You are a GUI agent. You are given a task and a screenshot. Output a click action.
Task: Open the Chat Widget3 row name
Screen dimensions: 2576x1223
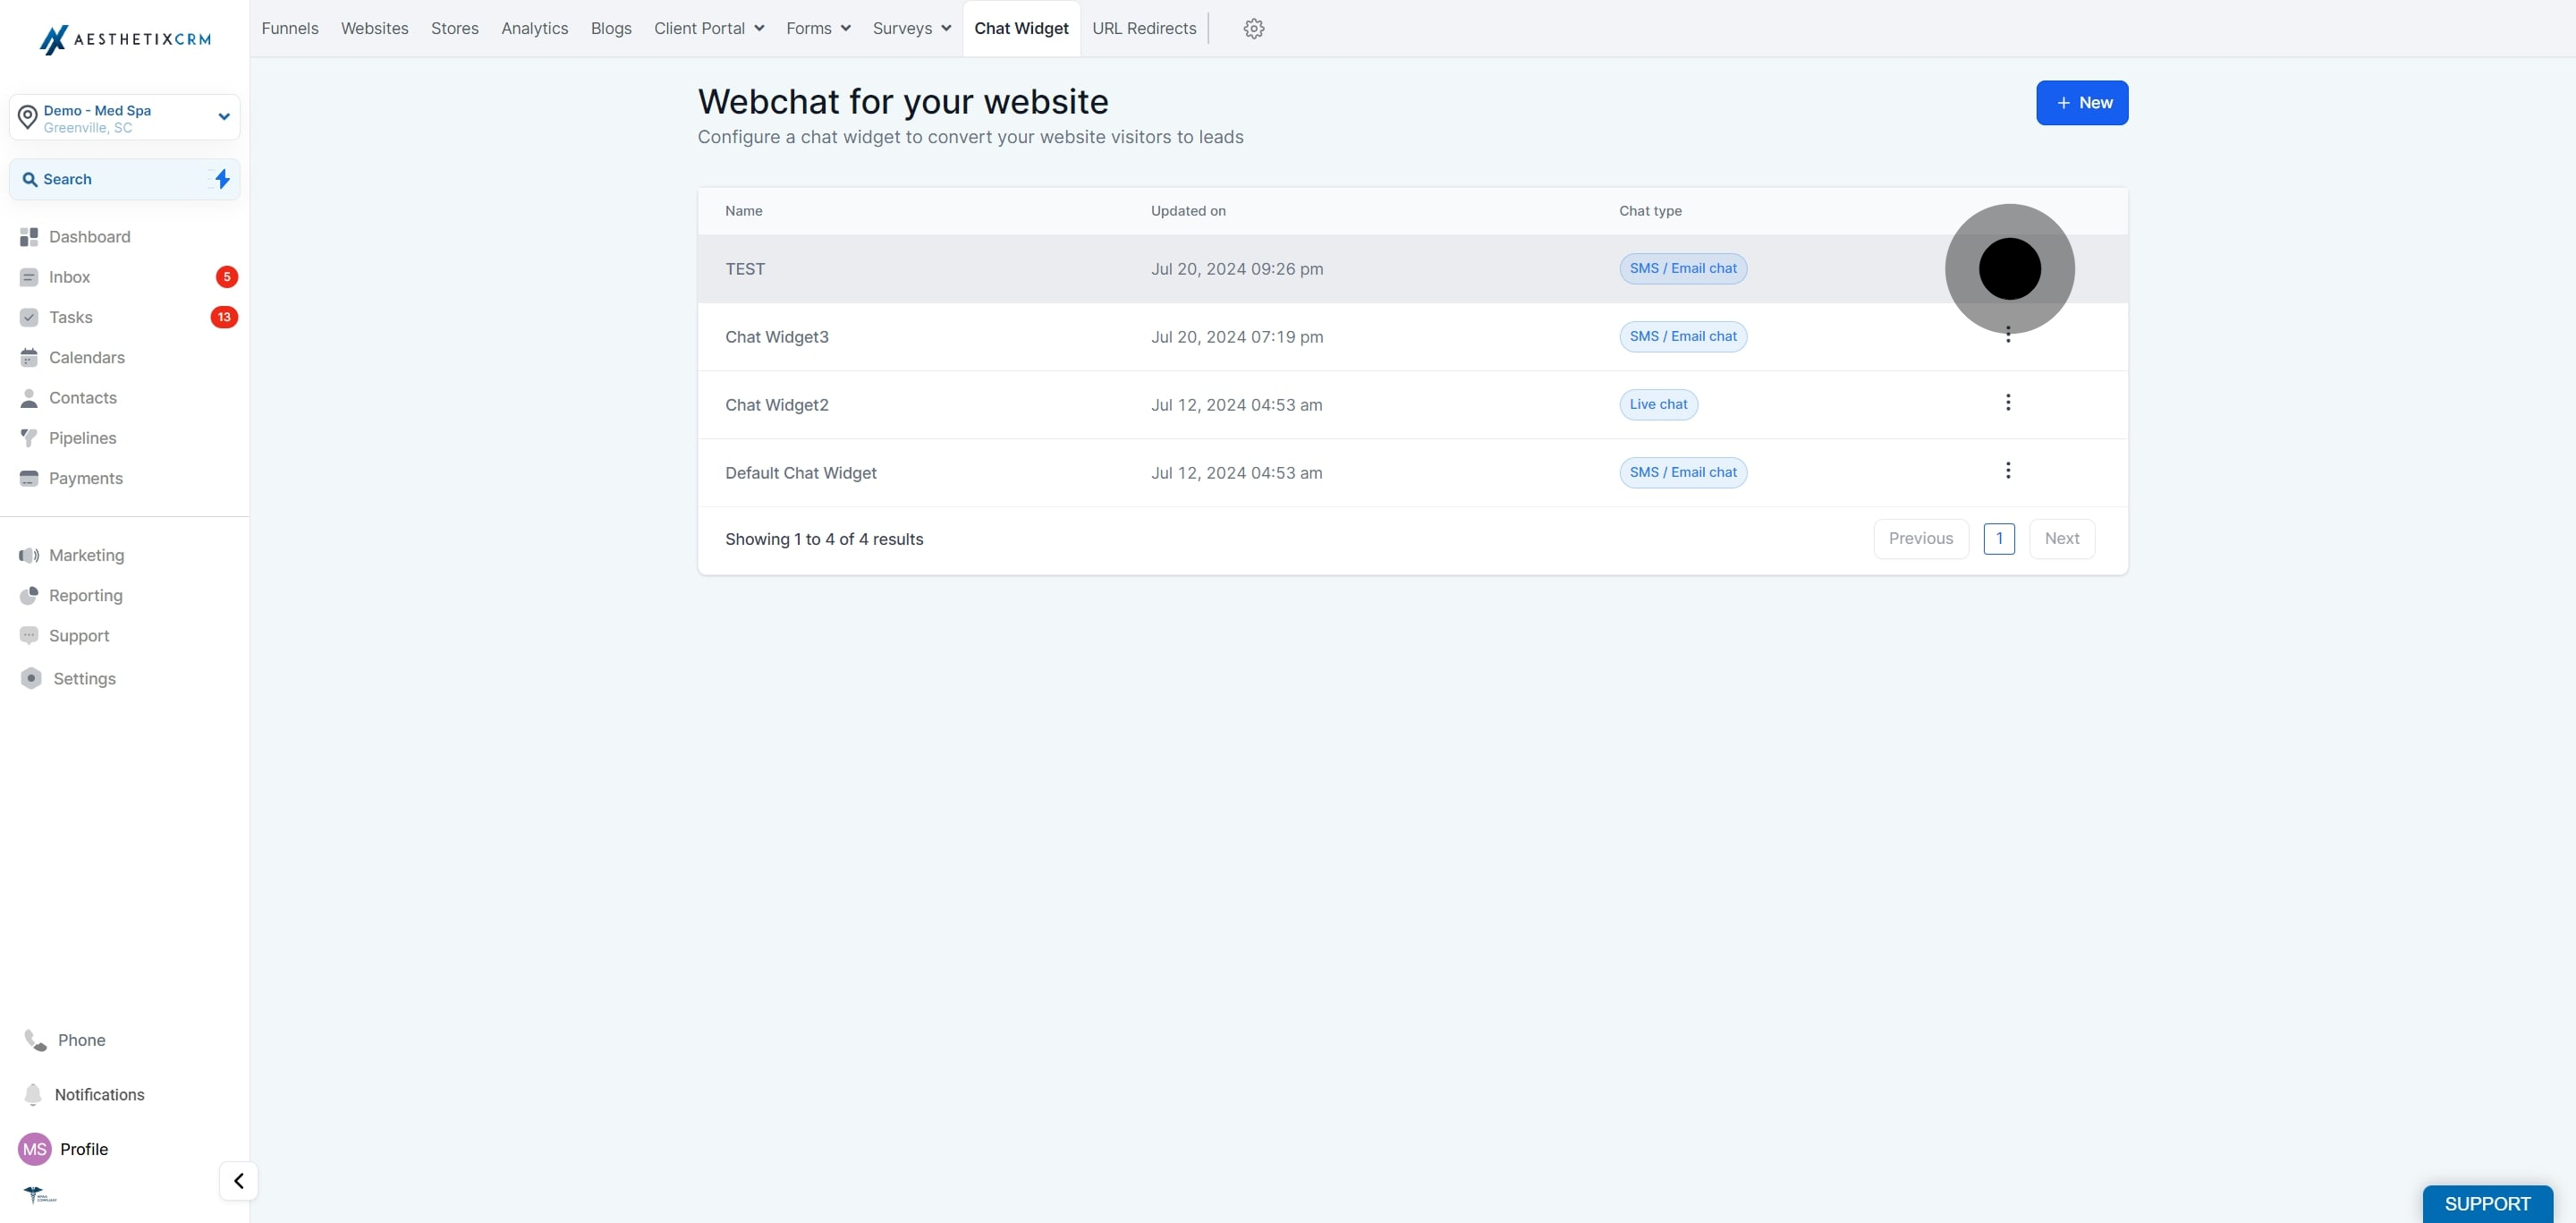pyautogui.click(x=777, y=337)
